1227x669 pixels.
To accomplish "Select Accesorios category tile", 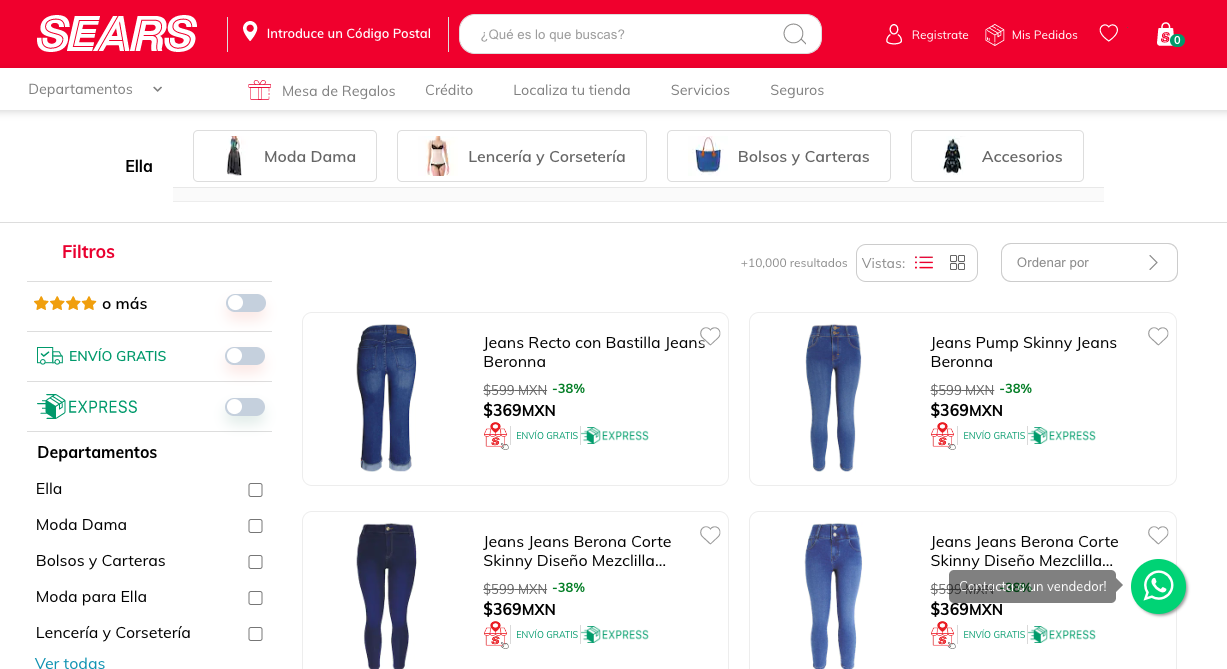I will (997, 156).
